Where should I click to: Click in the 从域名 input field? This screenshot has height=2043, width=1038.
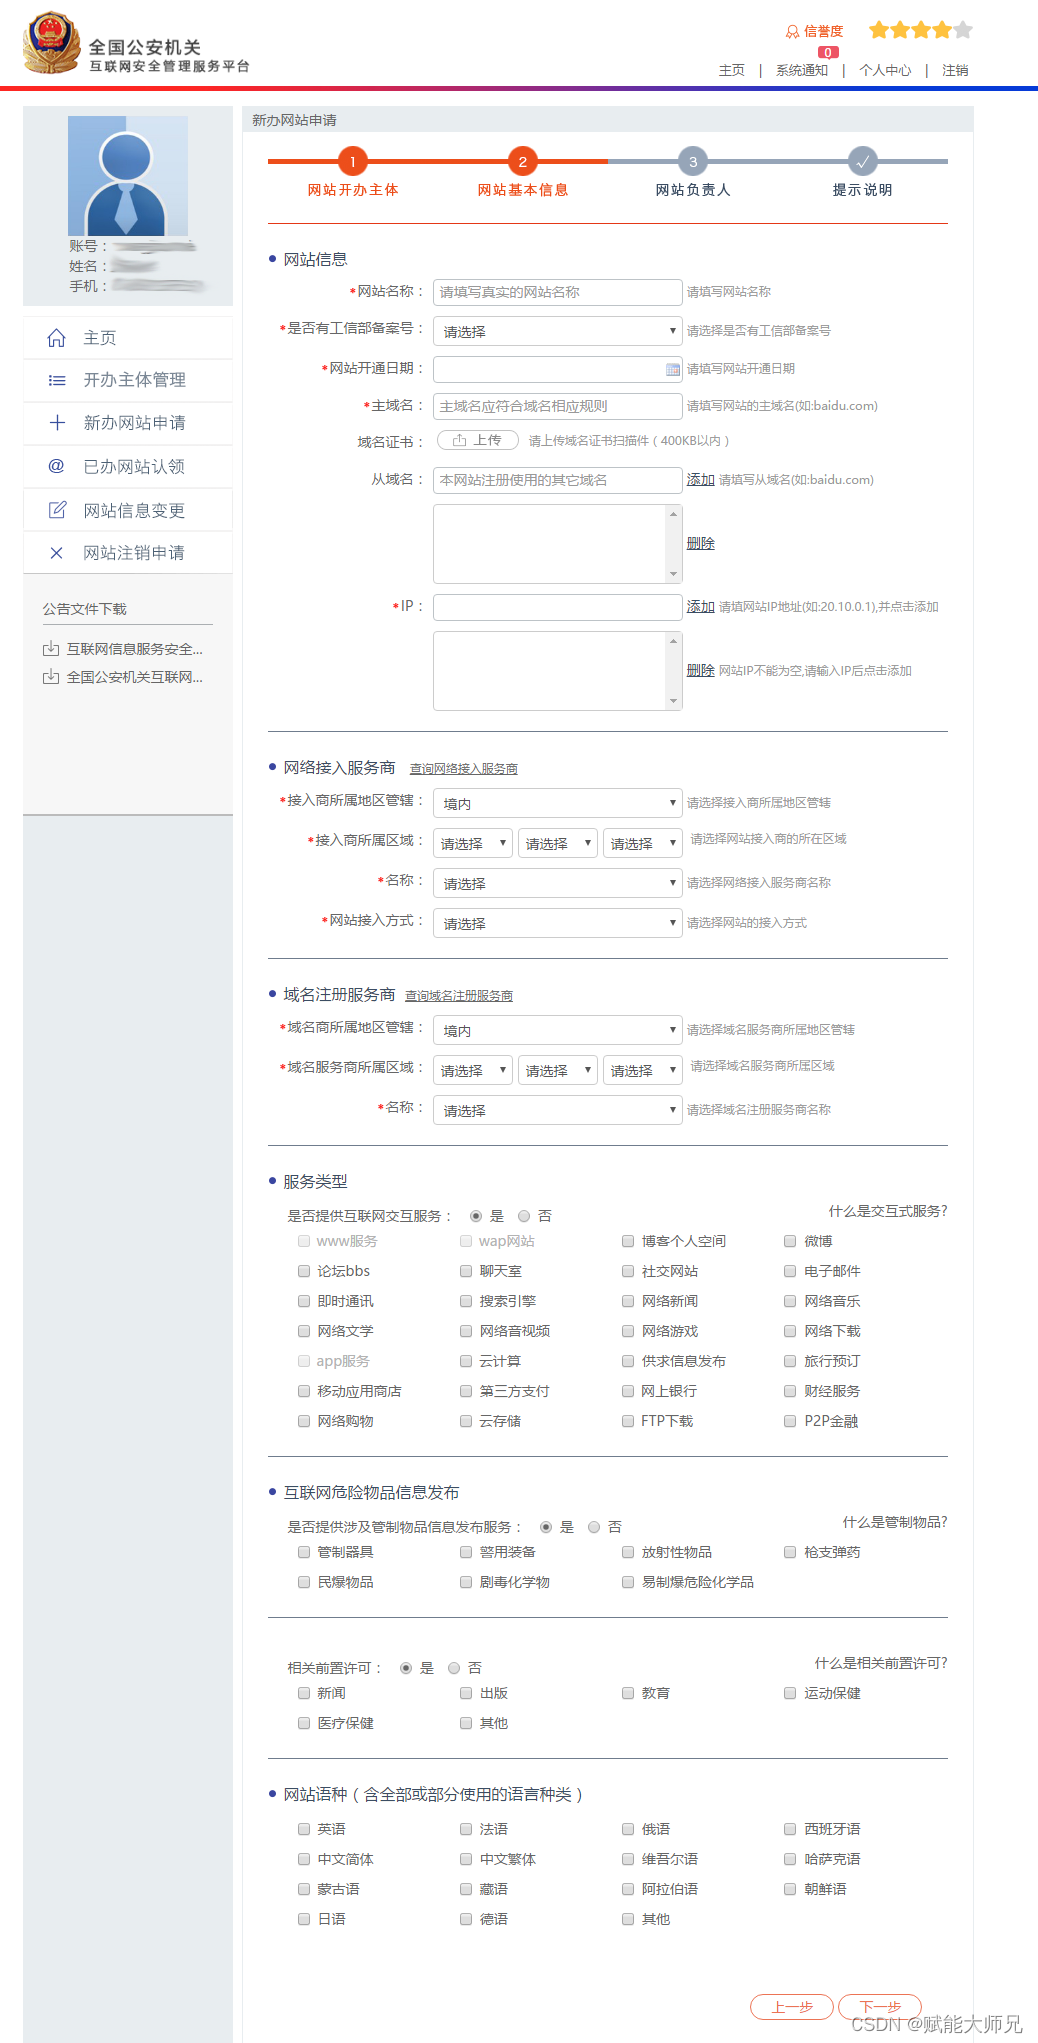[x=558, y=480]
